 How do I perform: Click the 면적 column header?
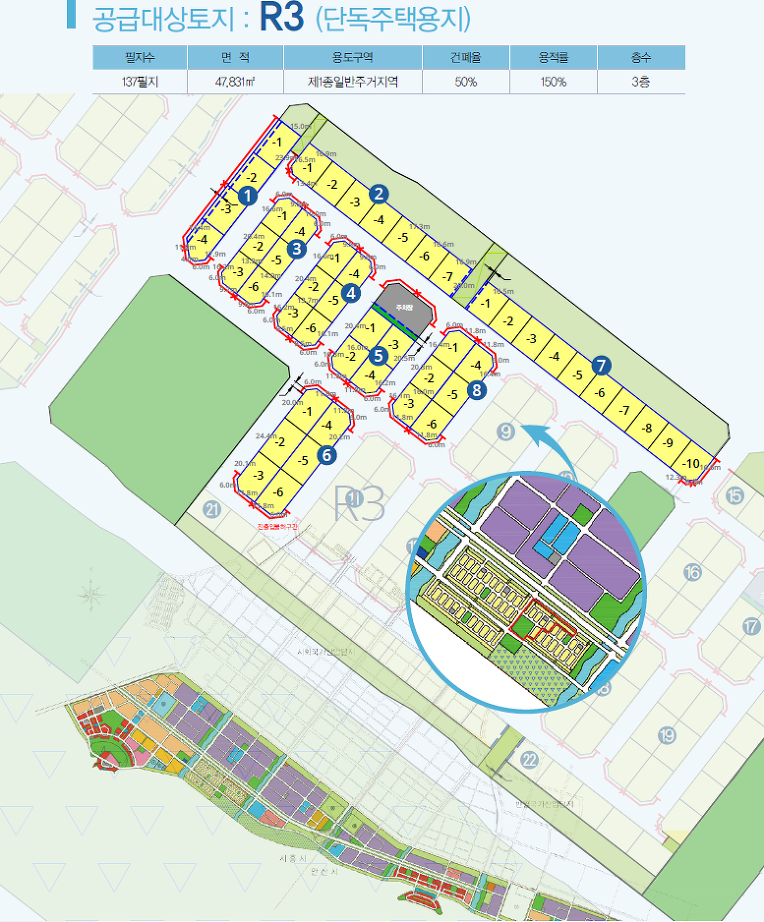click(235, 58)
